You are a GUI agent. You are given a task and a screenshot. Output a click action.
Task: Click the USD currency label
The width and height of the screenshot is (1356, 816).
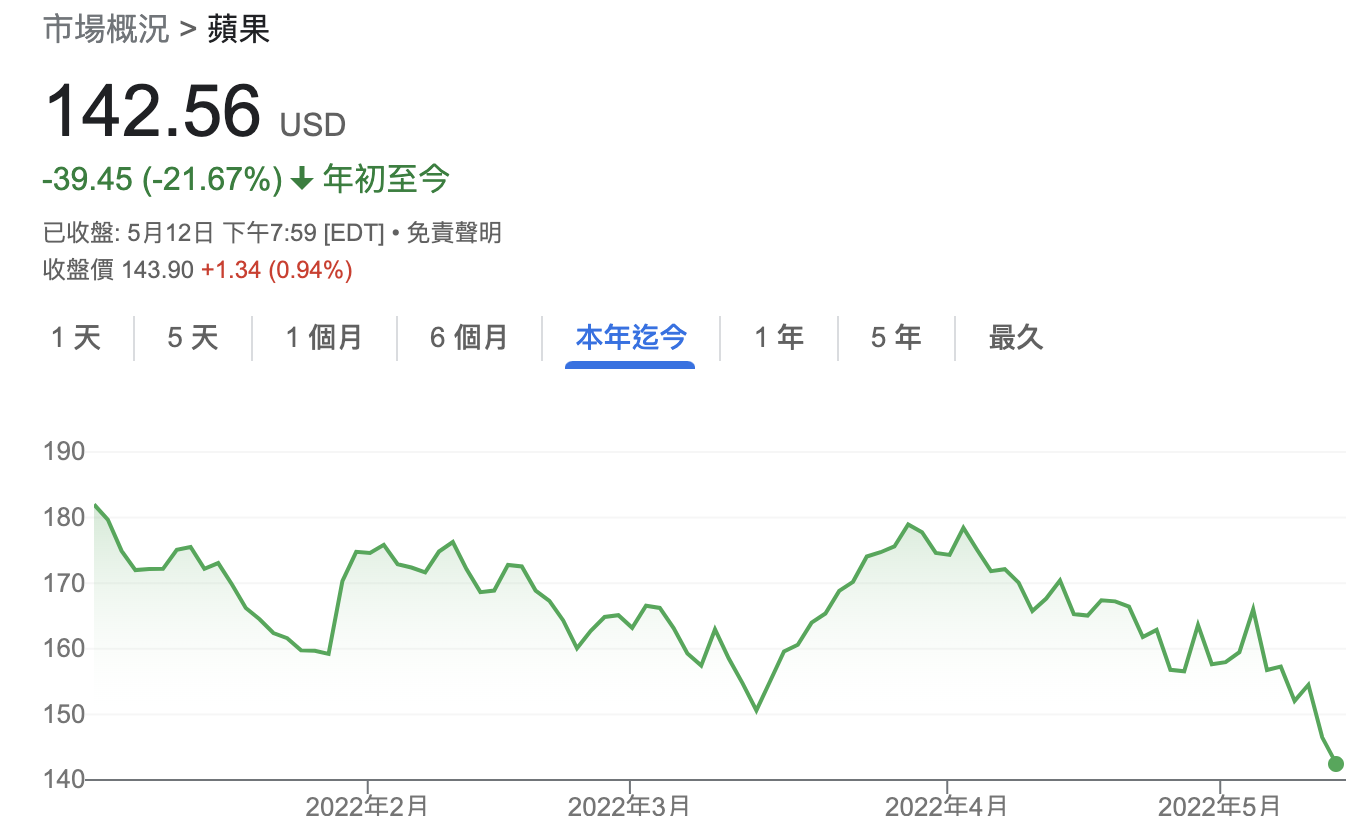pyautogui.click(x=313, y=126)
